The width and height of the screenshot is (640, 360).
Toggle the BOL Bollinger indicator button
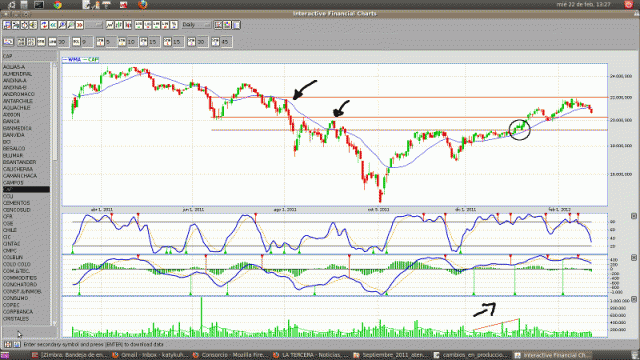coord(76,42)
